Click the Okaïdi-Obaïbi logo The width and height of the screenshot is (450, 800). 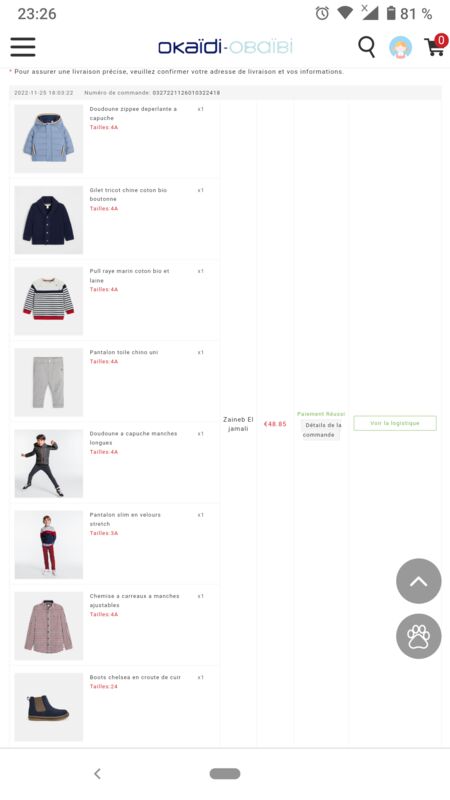pyautogui.click(x=225, y=47)
